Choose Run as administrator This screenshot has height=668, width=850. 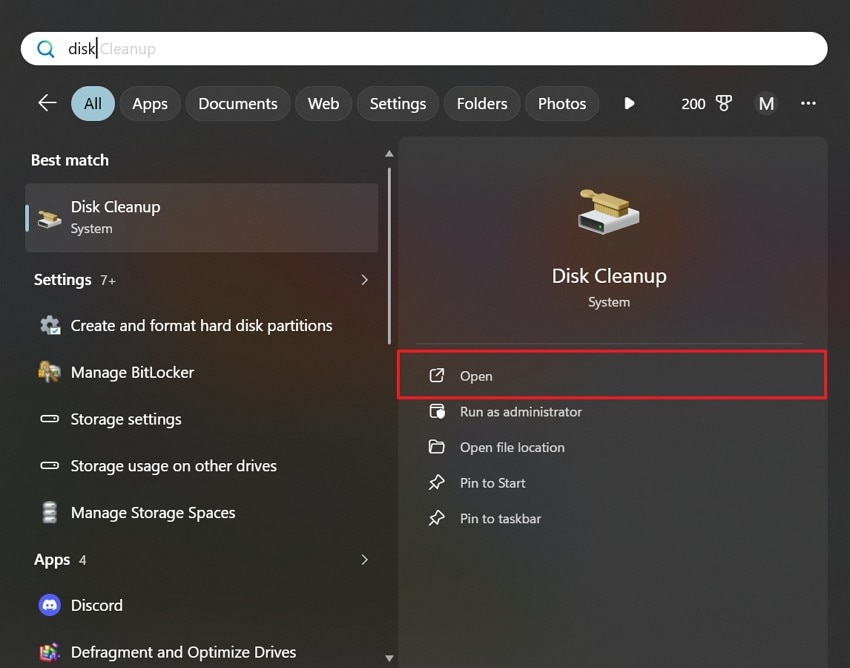611,412
